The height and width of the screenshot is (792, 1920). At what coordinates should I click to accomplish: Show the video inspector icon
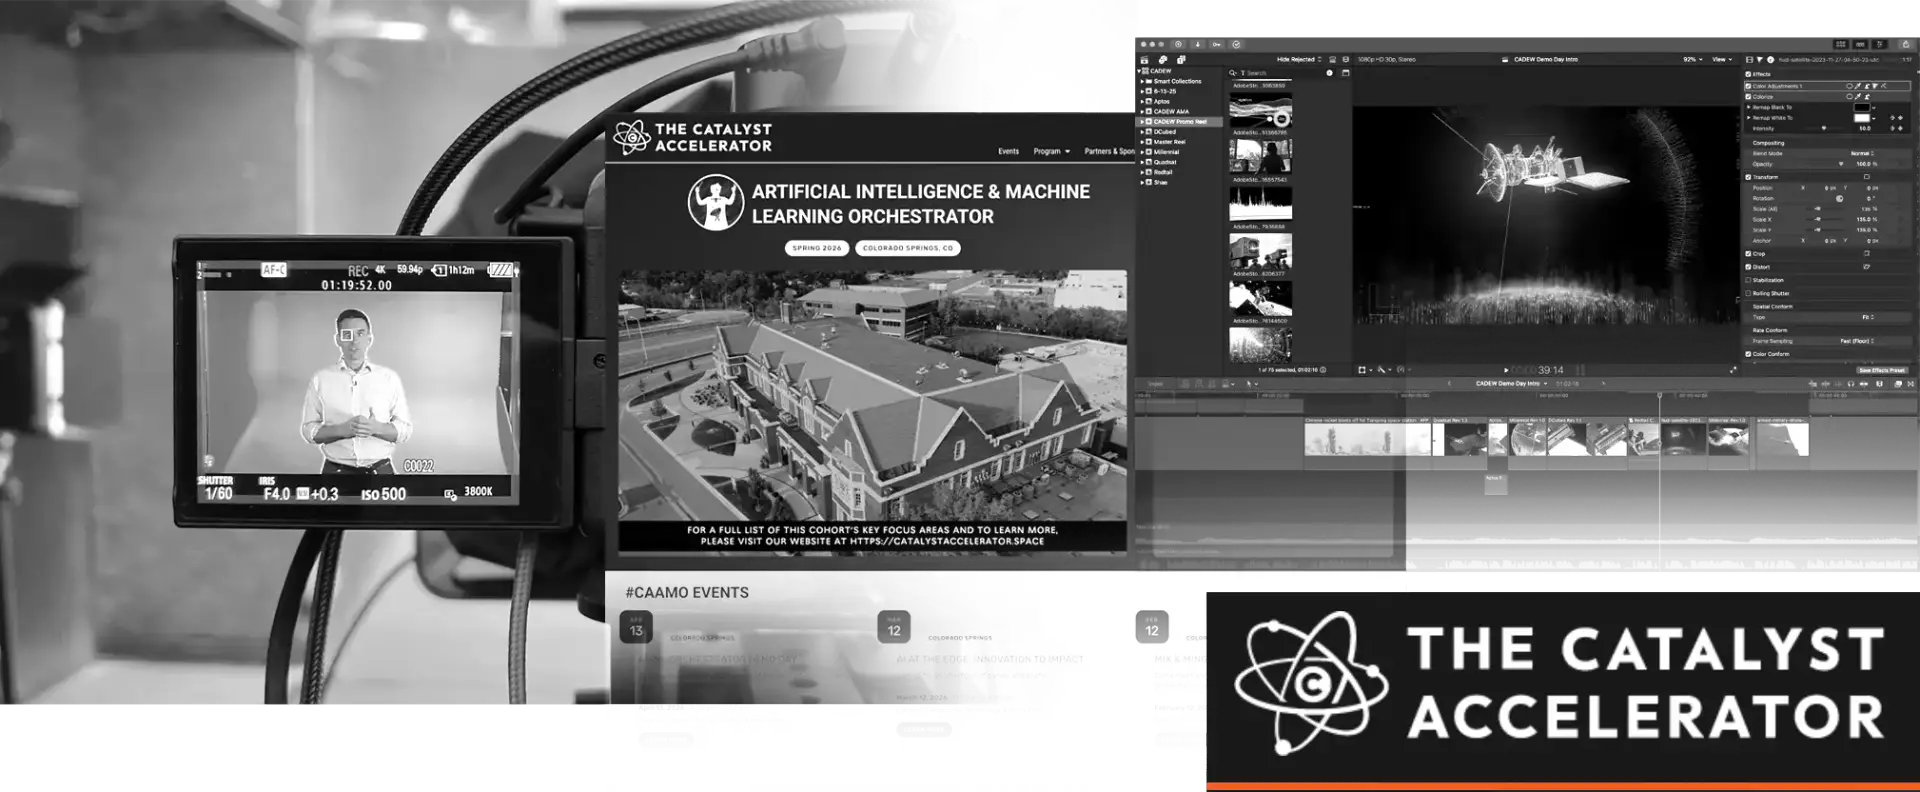[1749, 60]
